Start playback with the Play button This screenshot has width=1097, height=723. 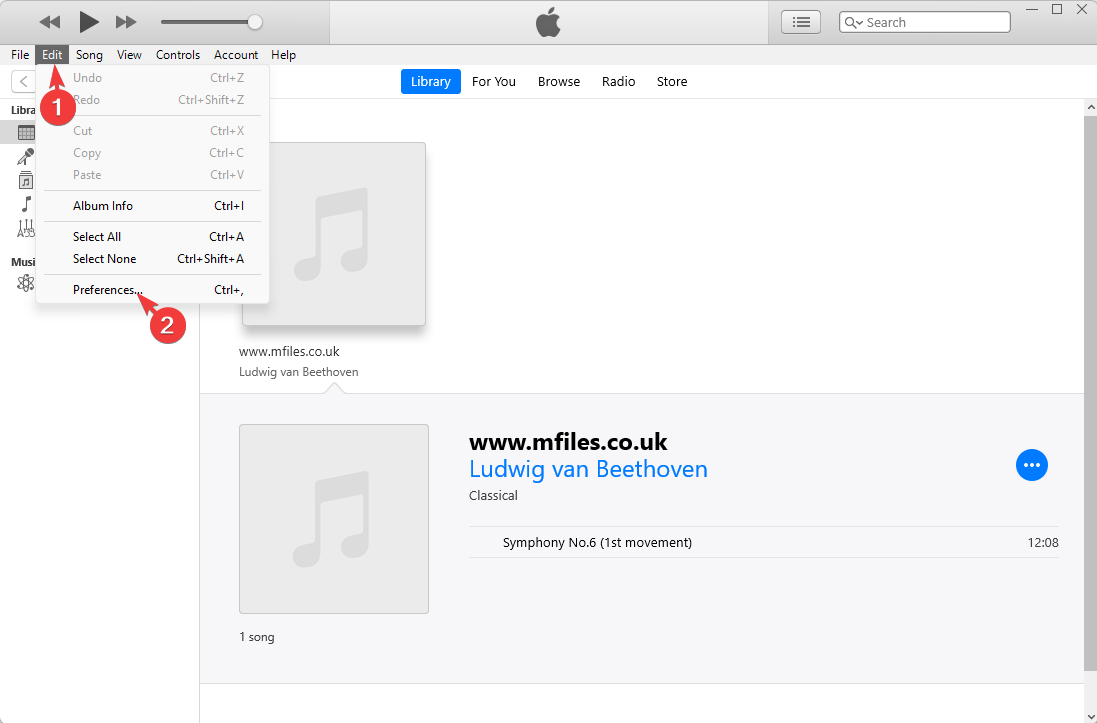(88, 22)
